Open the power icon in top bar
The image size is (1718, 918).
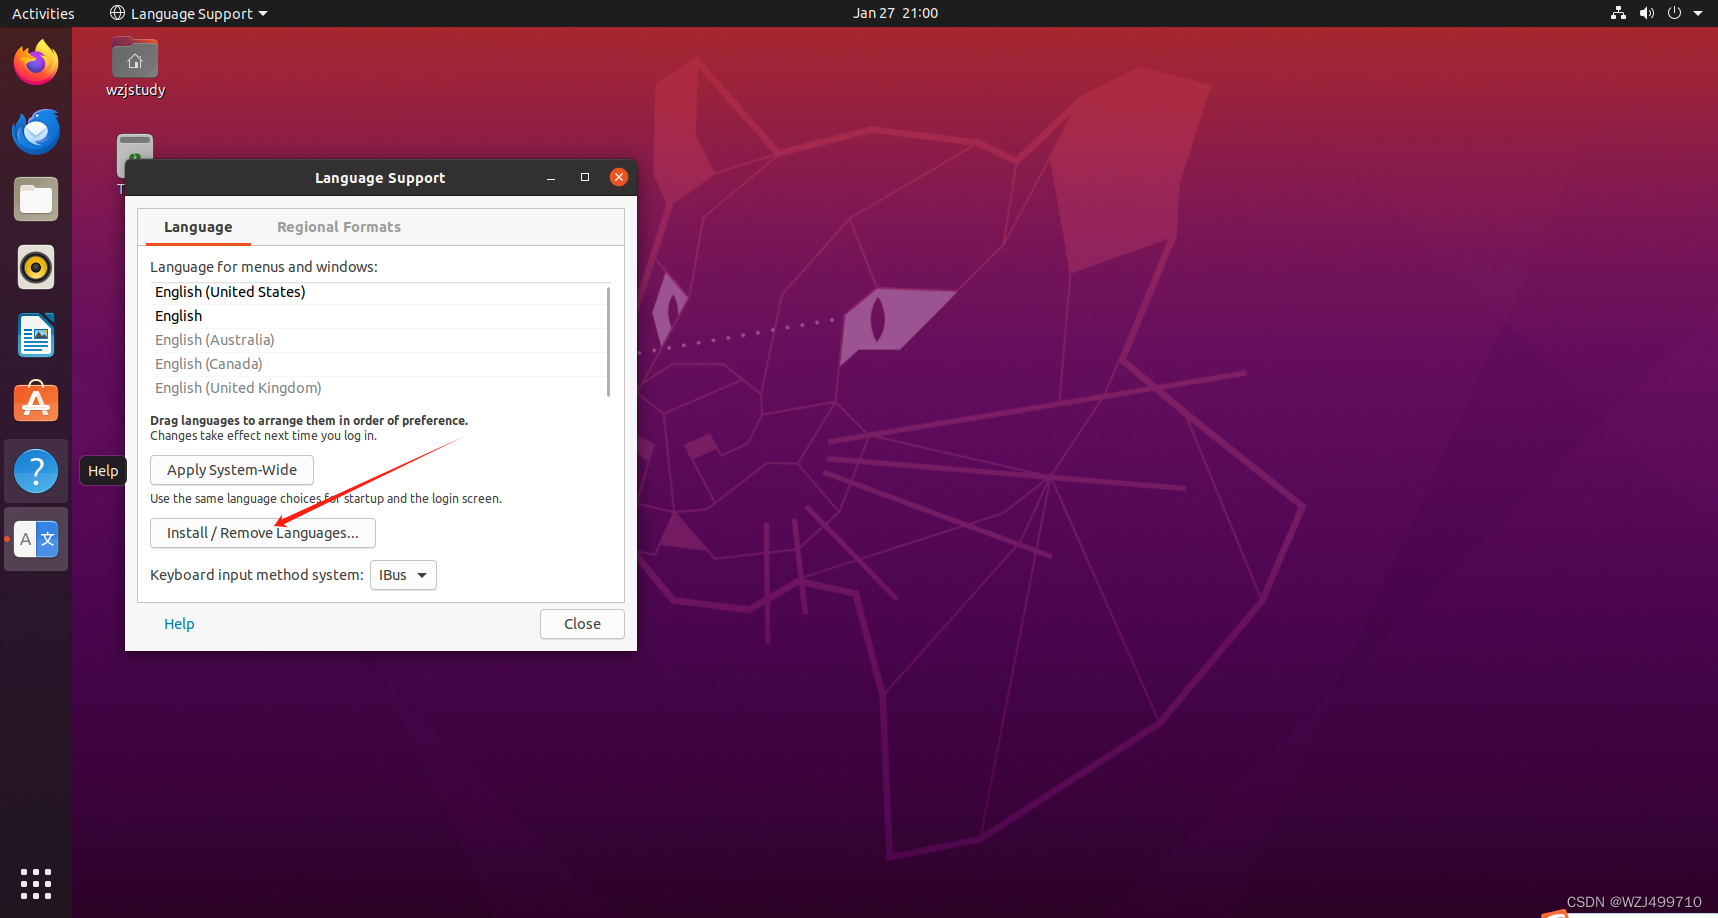click(x=1674, y=13)
